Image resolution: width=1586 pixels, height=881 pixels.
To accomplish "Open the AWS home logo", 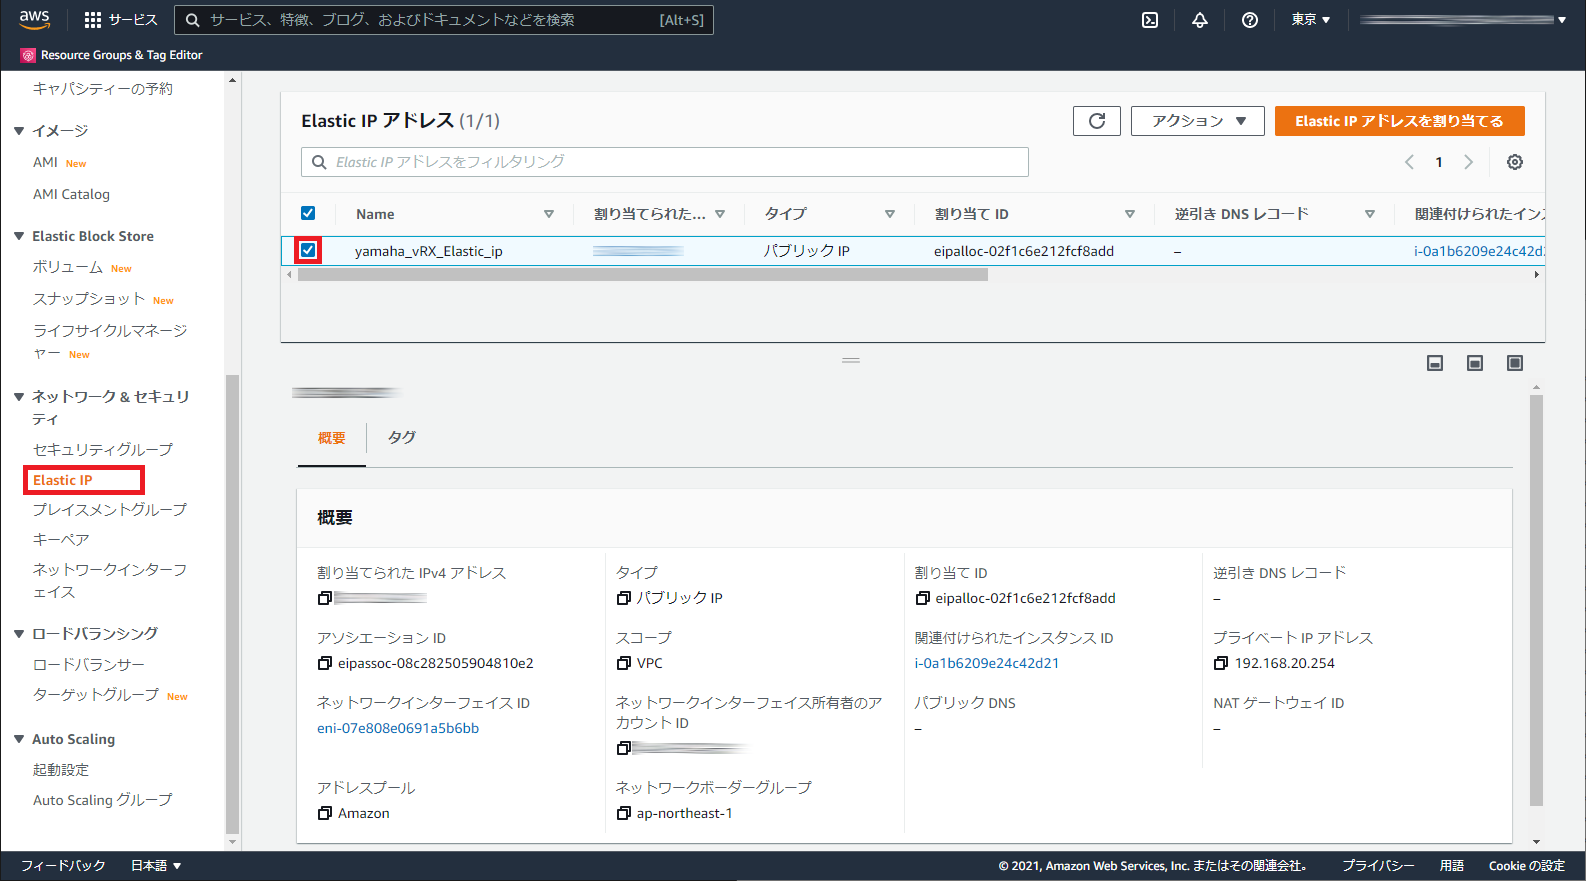I will 34,19.
